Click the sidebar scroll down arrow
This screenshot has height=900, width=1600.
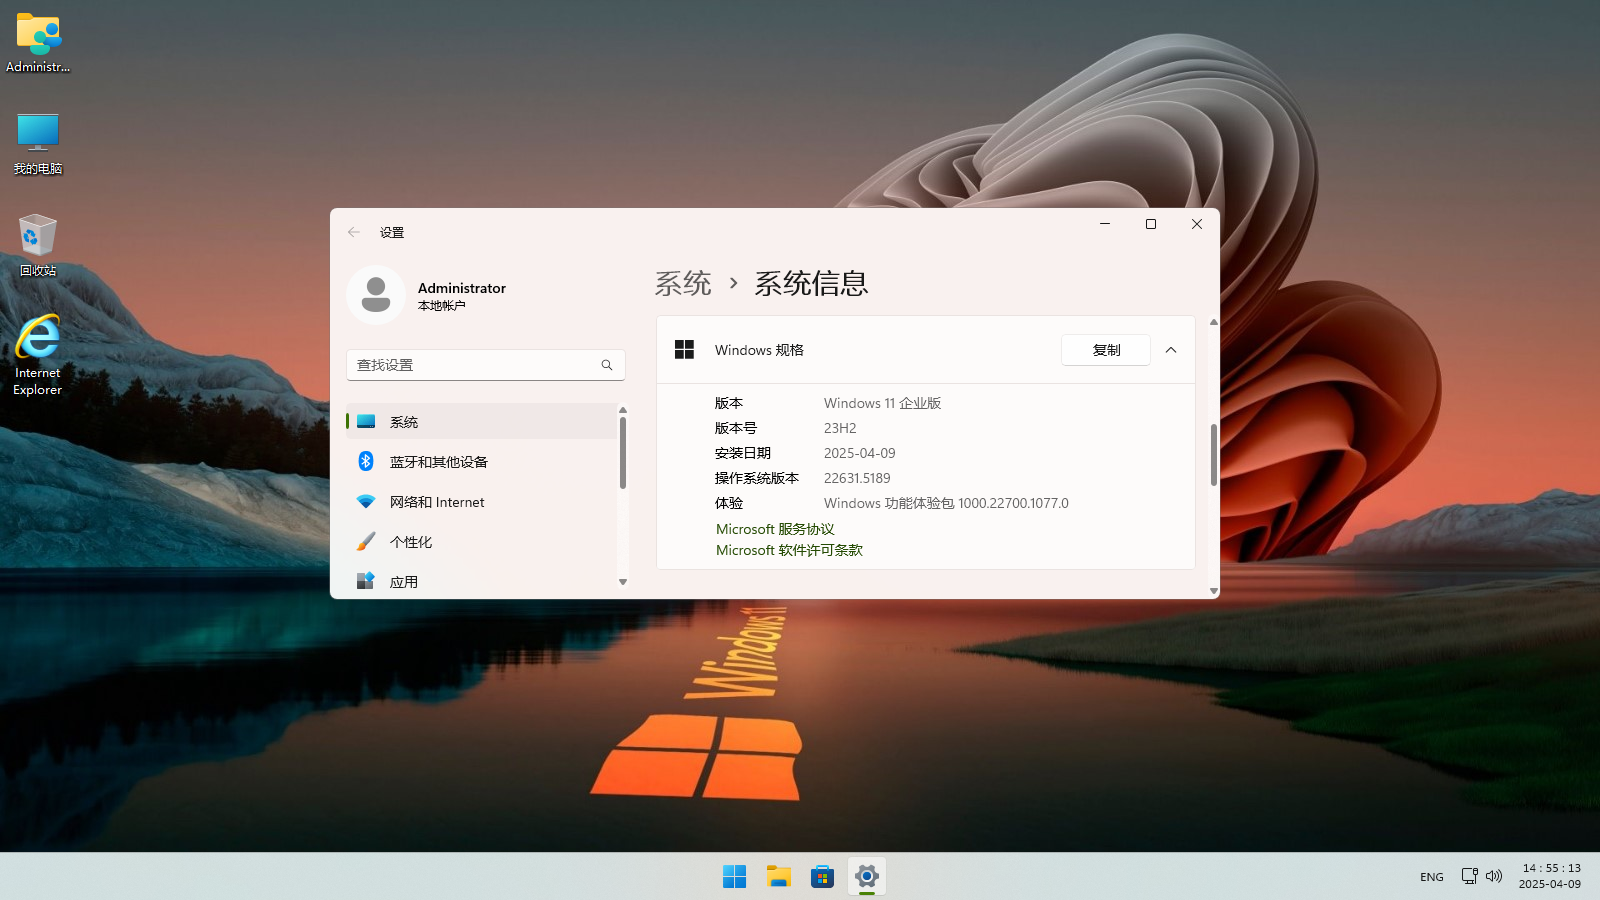[623, 582]
